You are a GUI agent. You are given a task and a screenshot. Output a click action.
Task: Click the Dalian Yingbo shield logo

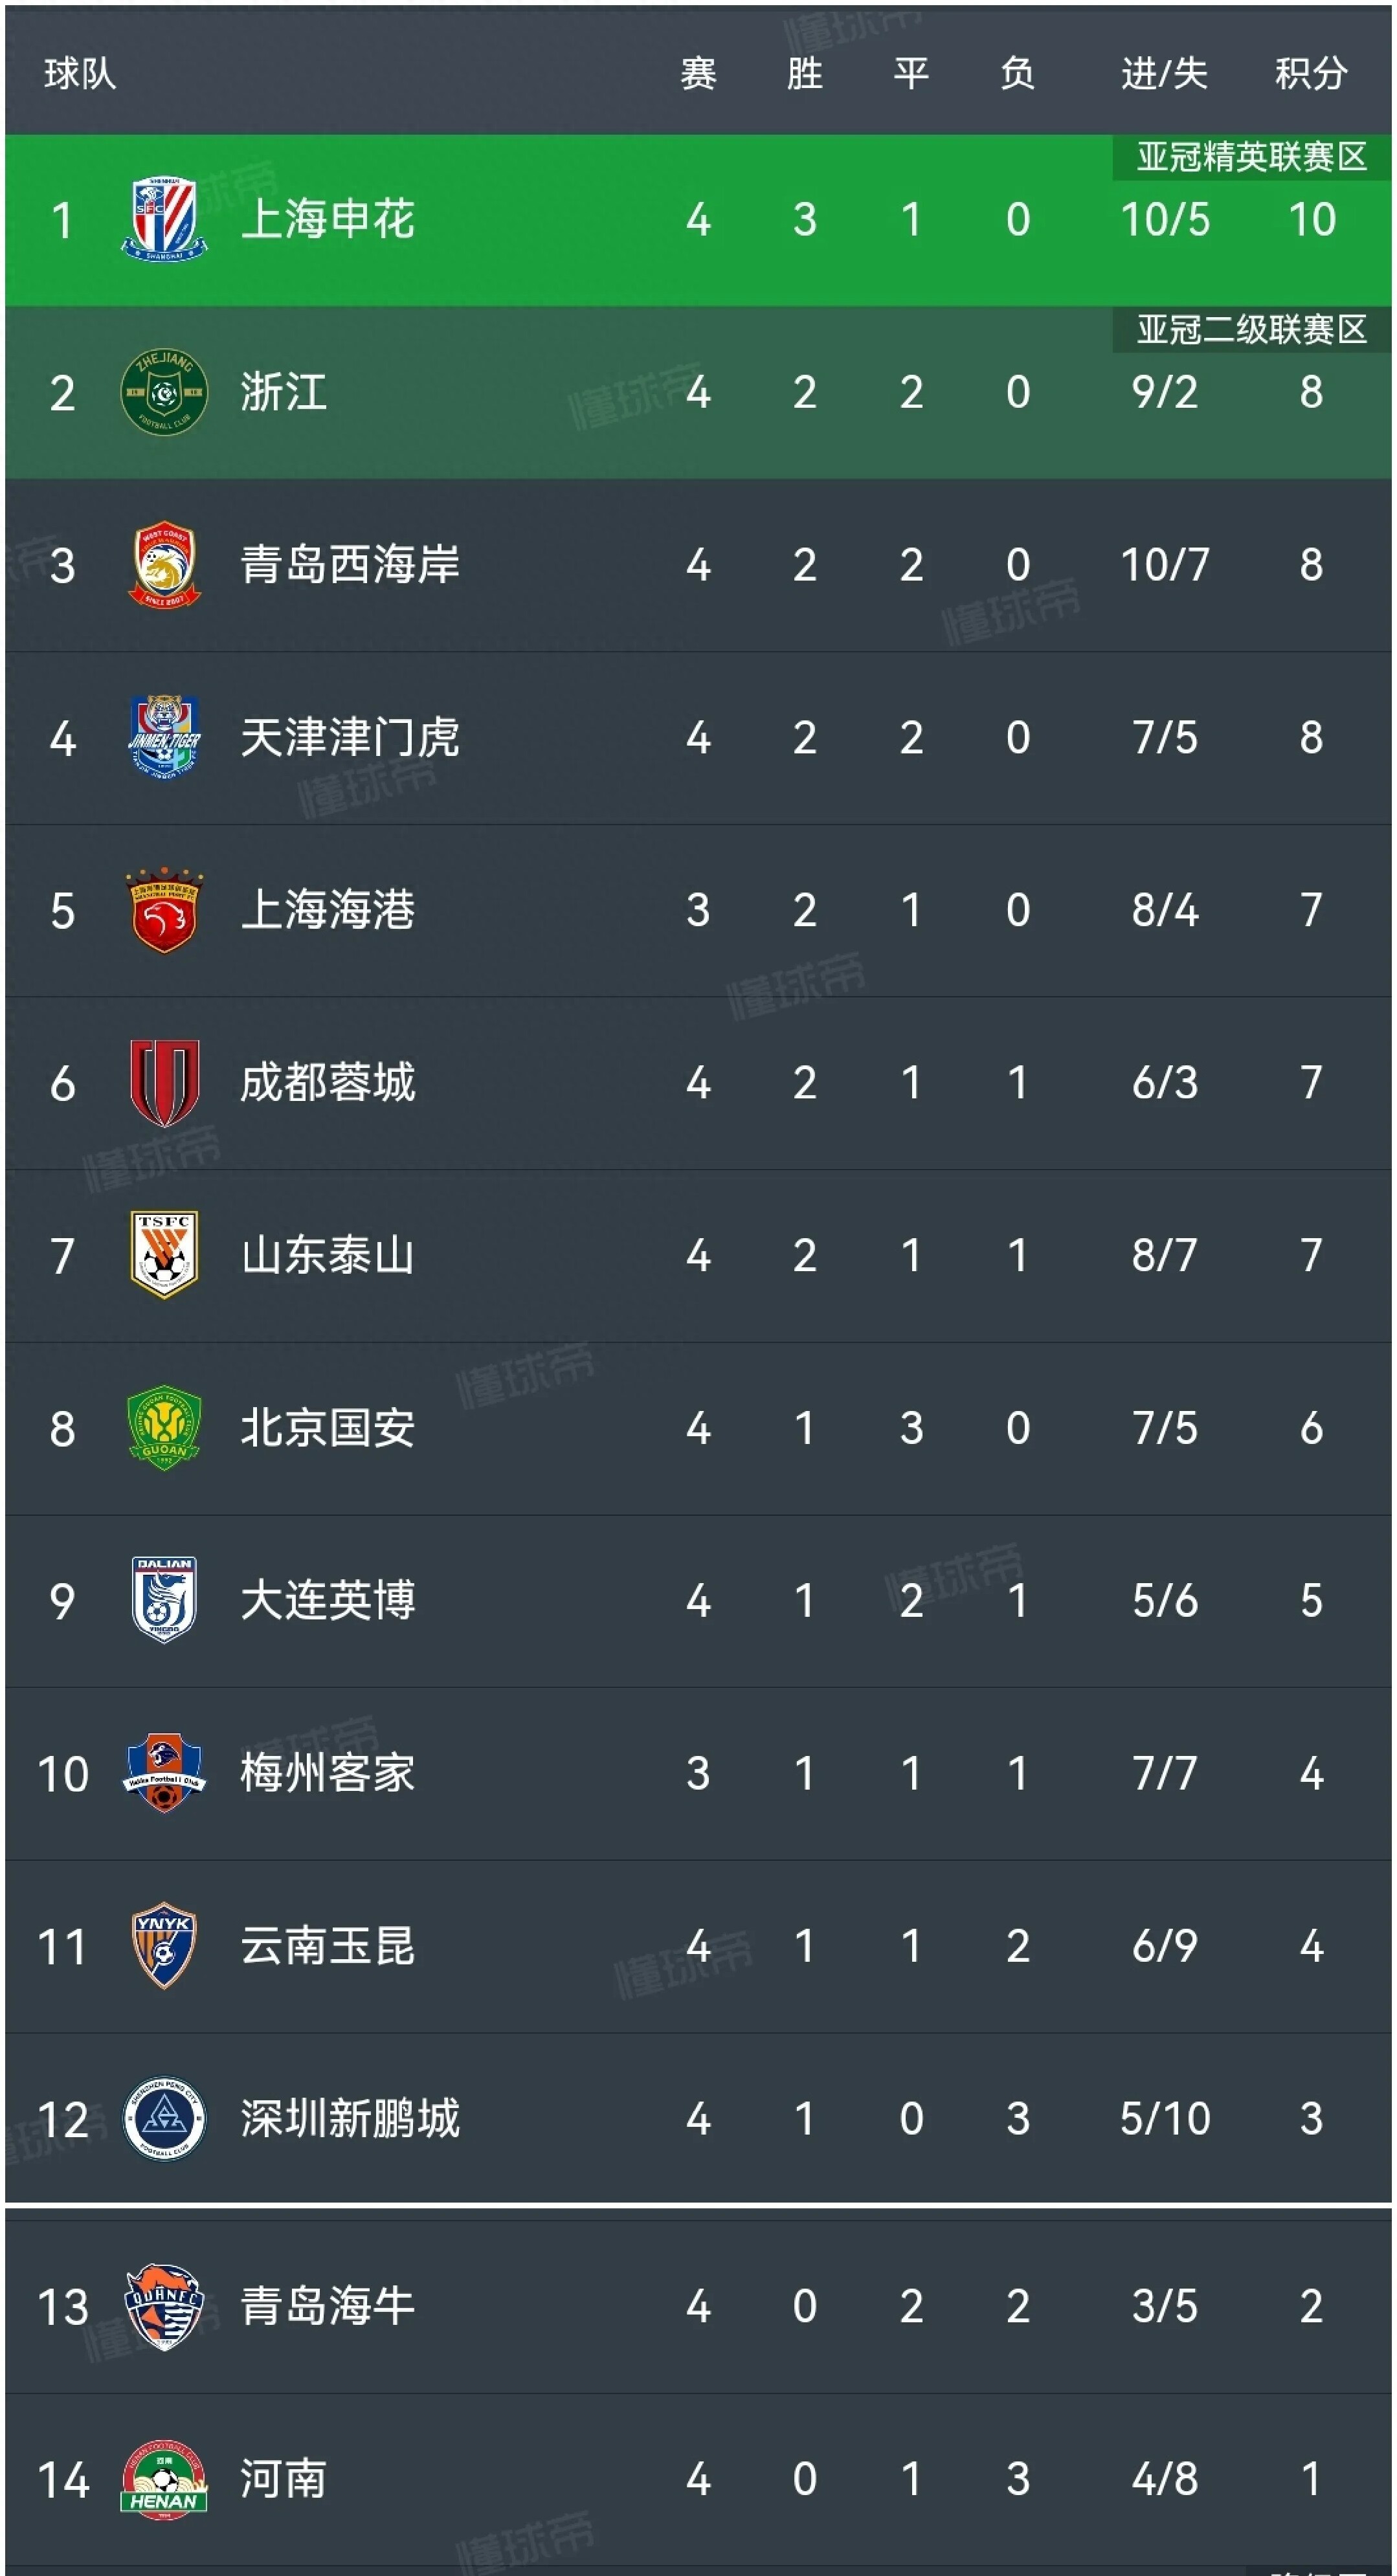coord(164,1600)
